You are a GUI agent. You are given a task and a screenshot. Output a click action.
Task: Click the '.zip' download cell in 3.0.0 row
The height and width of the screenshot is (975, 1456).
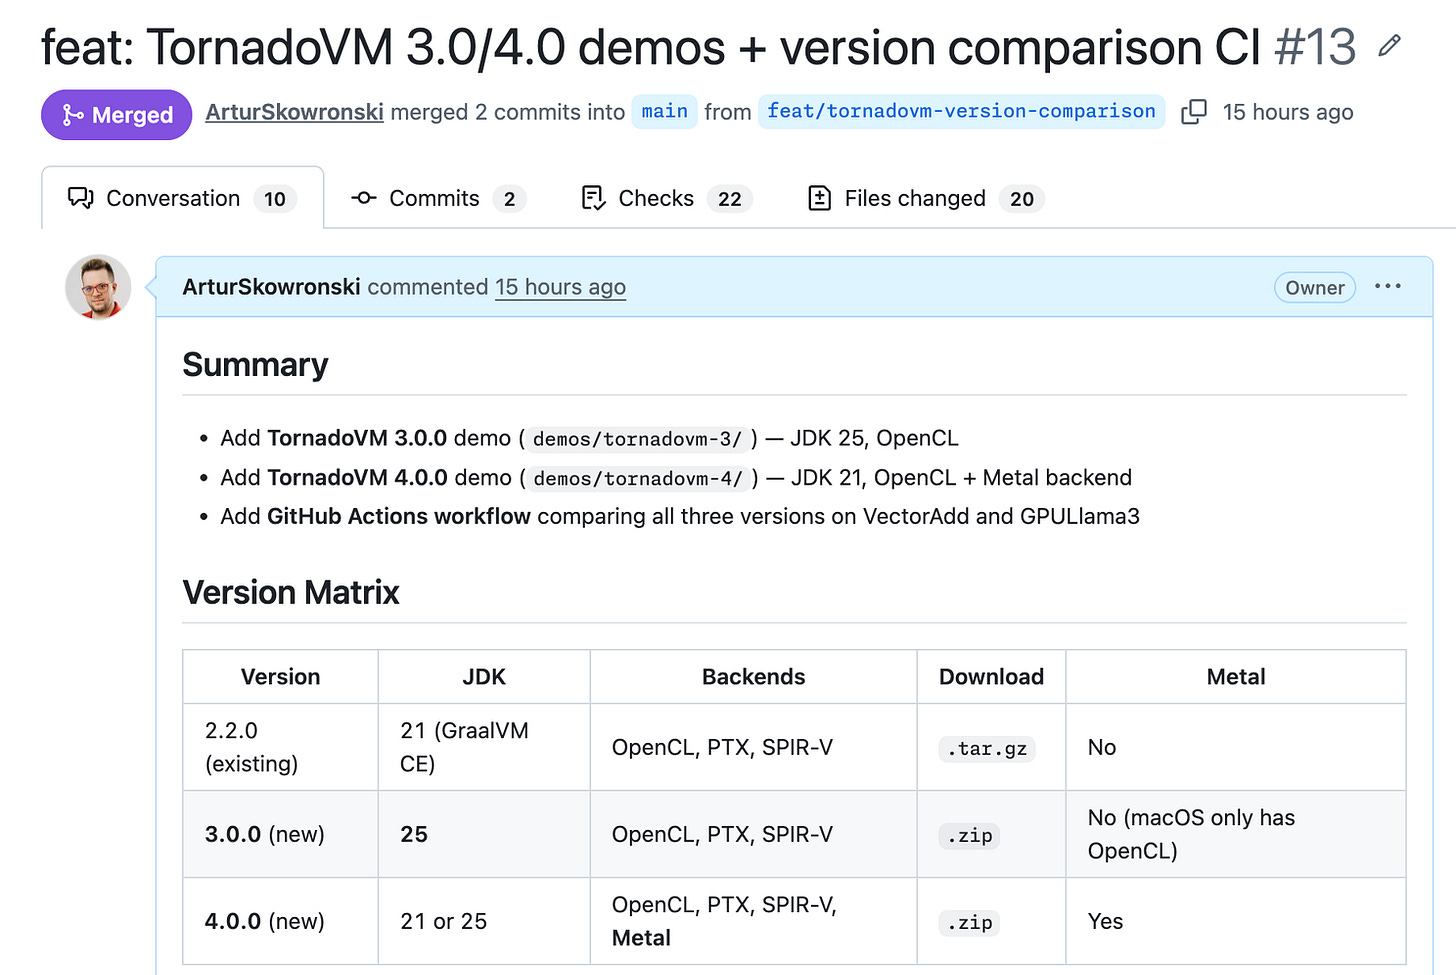tap(991, 835)
